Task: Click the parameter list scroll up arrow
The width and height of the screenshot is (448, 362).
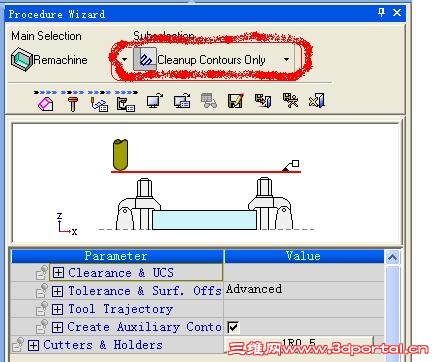Action: tap(392, 257)
